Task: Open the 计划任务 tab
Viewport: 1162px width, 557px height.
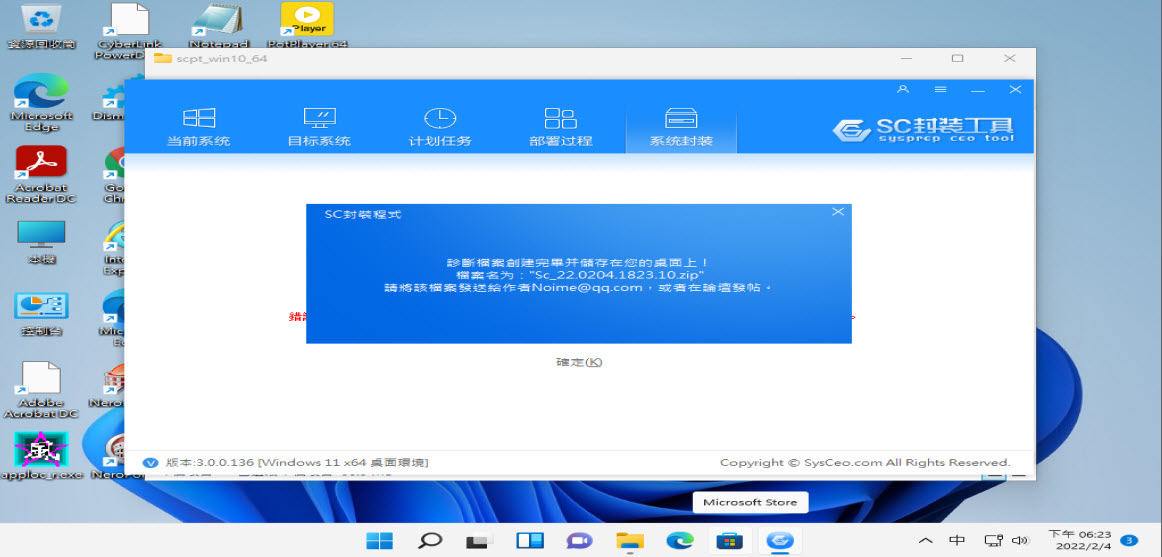Action: point(440,127)
